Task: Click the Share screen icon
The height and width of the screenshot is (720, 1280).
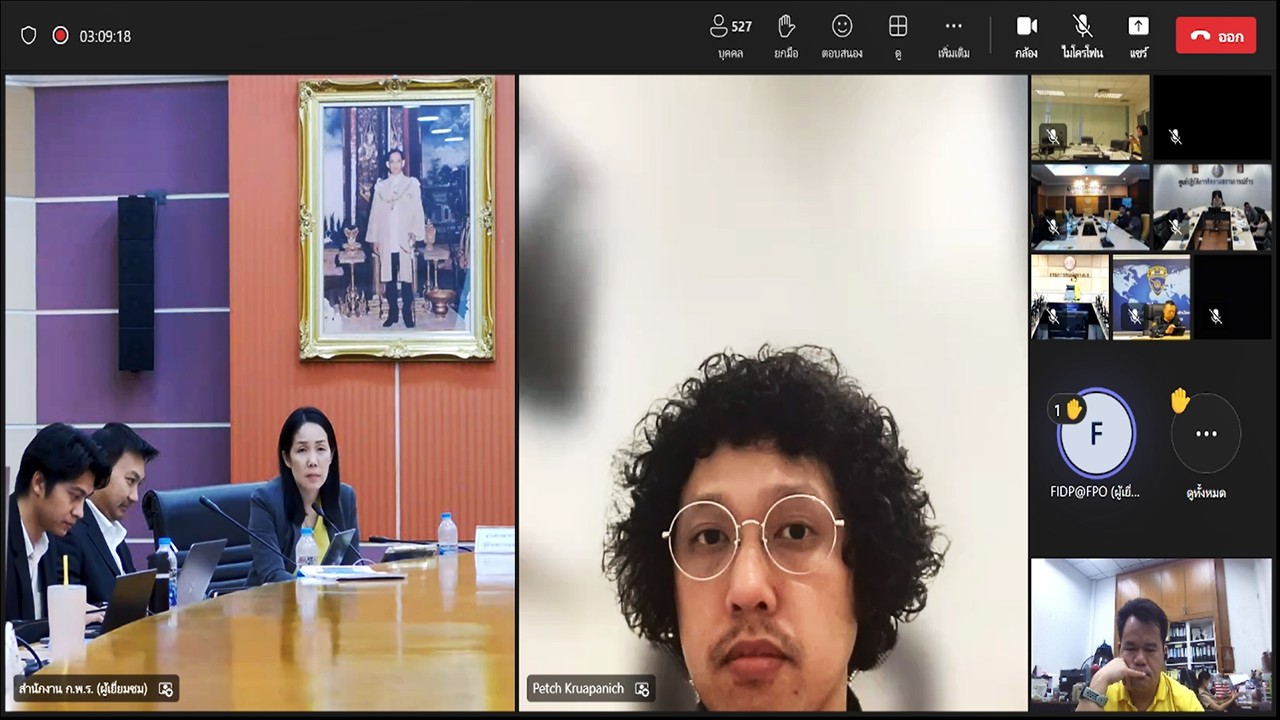Action: tap(1138, 36)
